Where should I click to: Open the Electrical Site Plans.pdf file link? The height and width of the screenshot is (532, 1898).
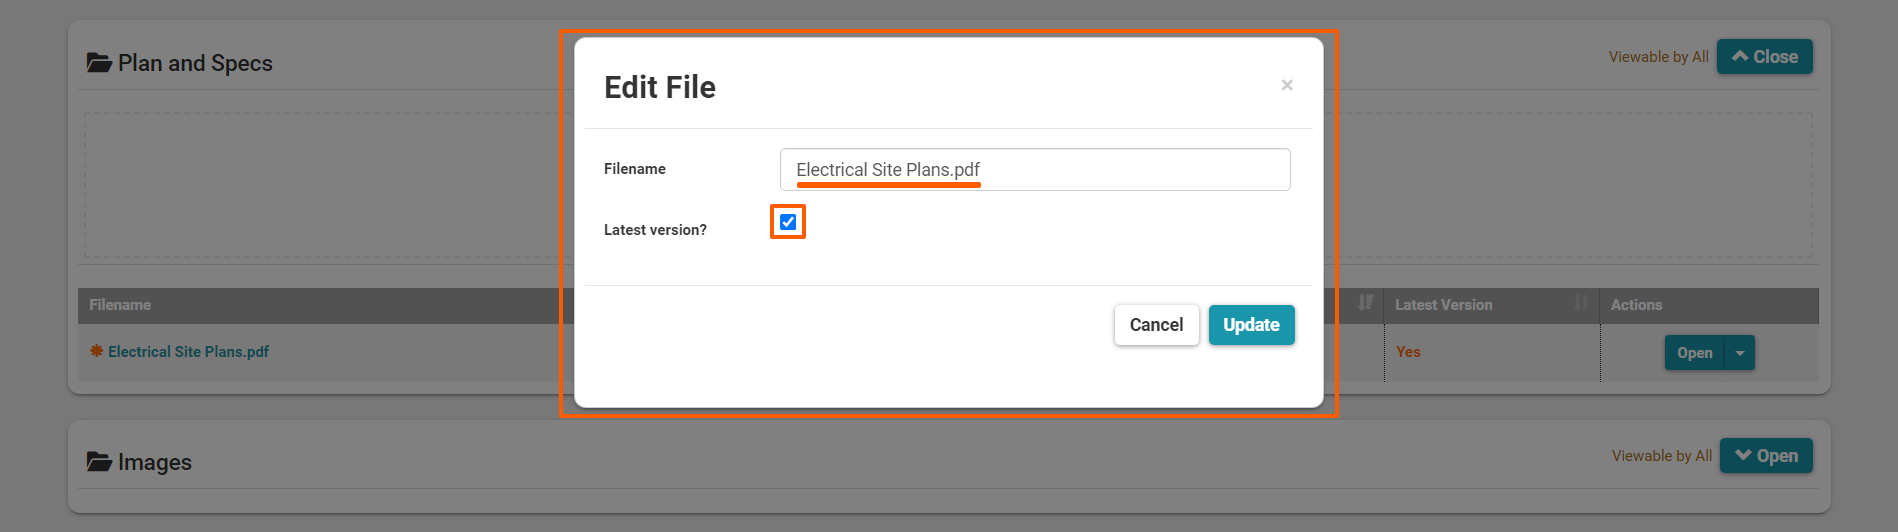[x=188, y=352]
